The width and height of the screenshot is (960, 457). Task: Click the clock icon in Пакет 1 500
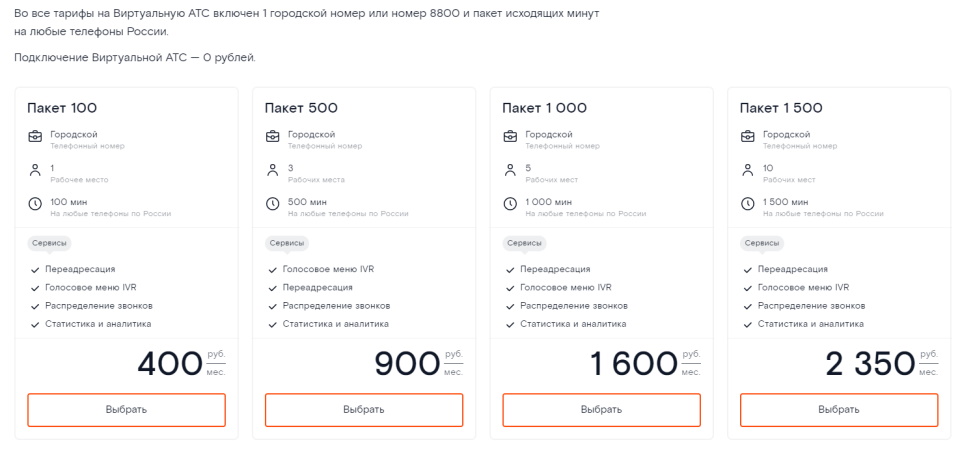pos(747,205)
